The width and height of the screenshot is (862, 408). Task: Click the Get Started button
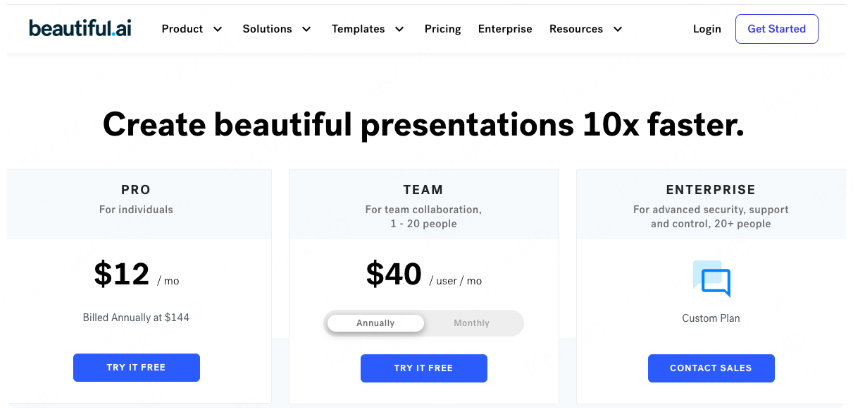pos(776,29)
